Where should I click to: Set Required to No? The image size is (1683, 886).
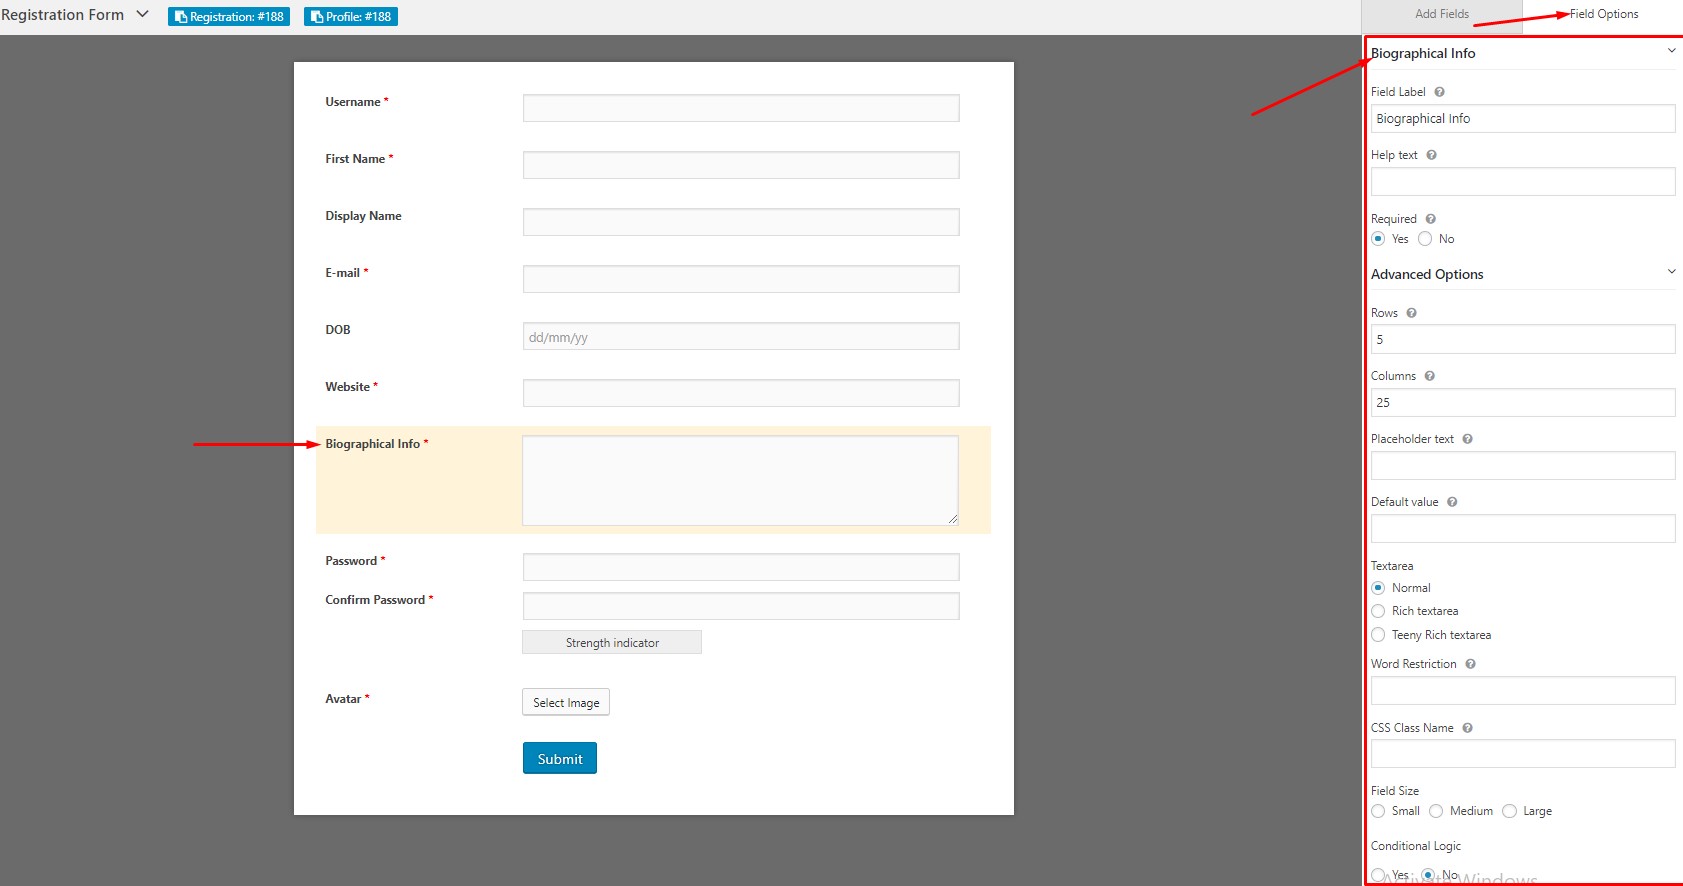pyautogui.click(x=1425, y=239)
